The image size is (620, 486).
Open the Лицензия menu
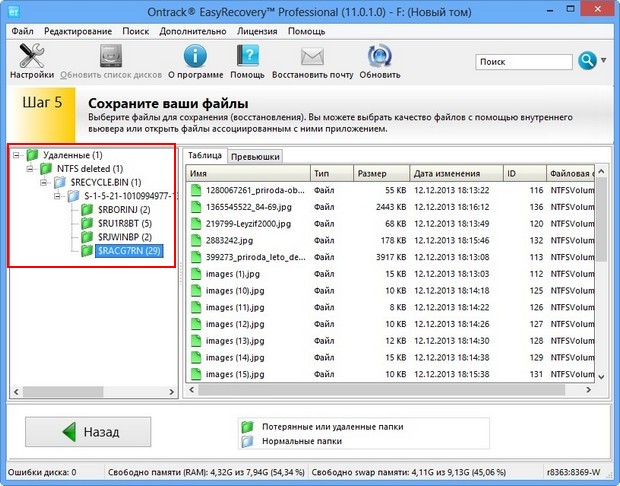[x=257, y=31]
